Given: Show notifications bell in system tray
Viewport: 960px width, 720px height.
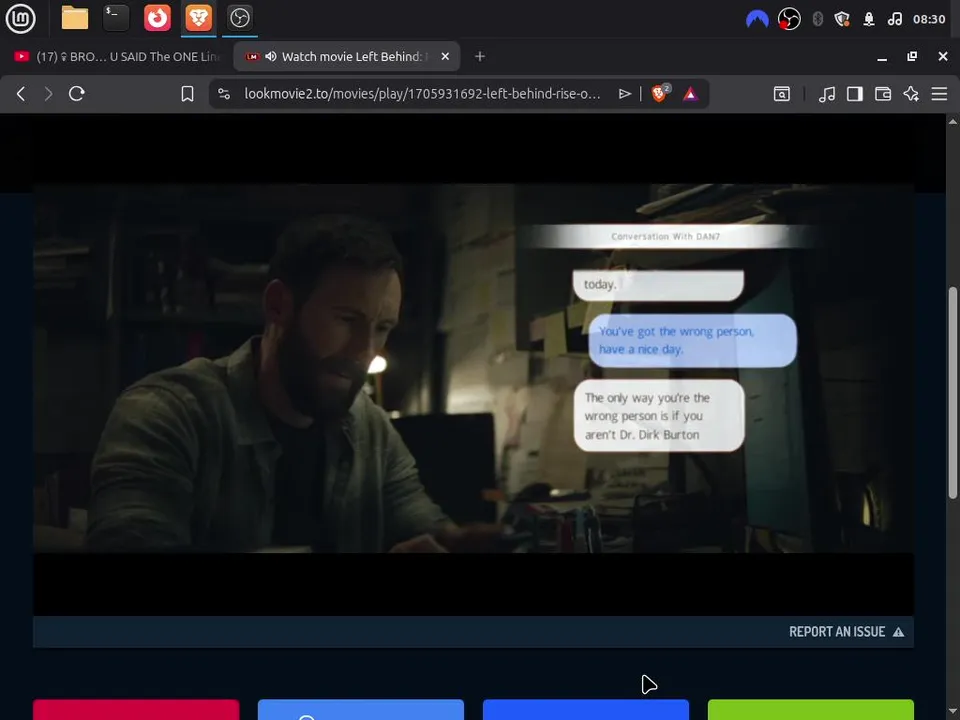Looking at the screenshot, I should (869, 19).
